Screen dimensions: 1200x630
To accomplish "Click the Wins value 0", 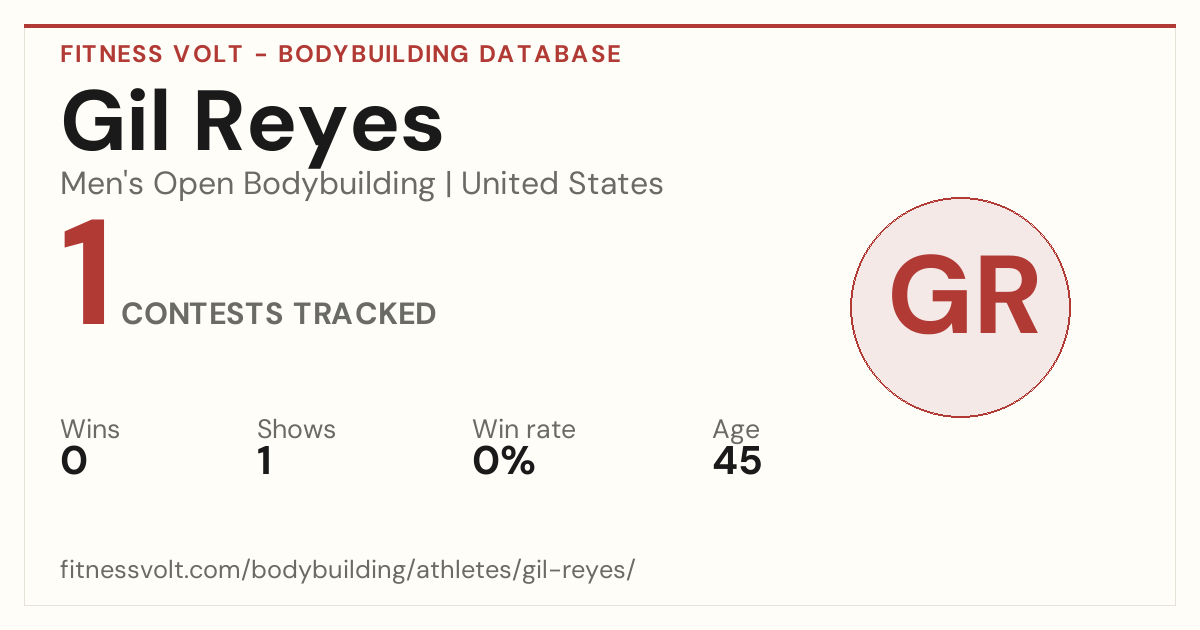I will tap(74, 461).
